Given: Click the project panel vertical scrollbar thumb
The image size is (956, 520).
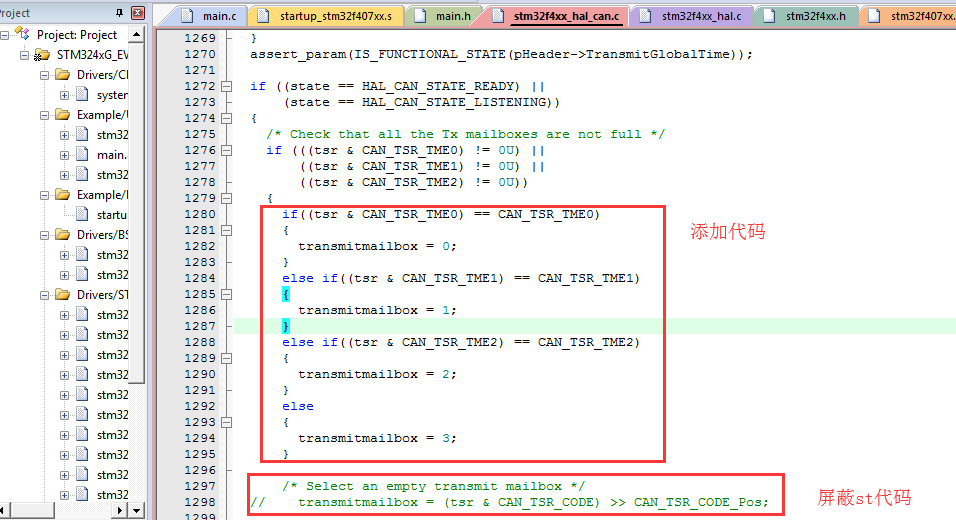Looking at the screenshot, I should 137,213.
